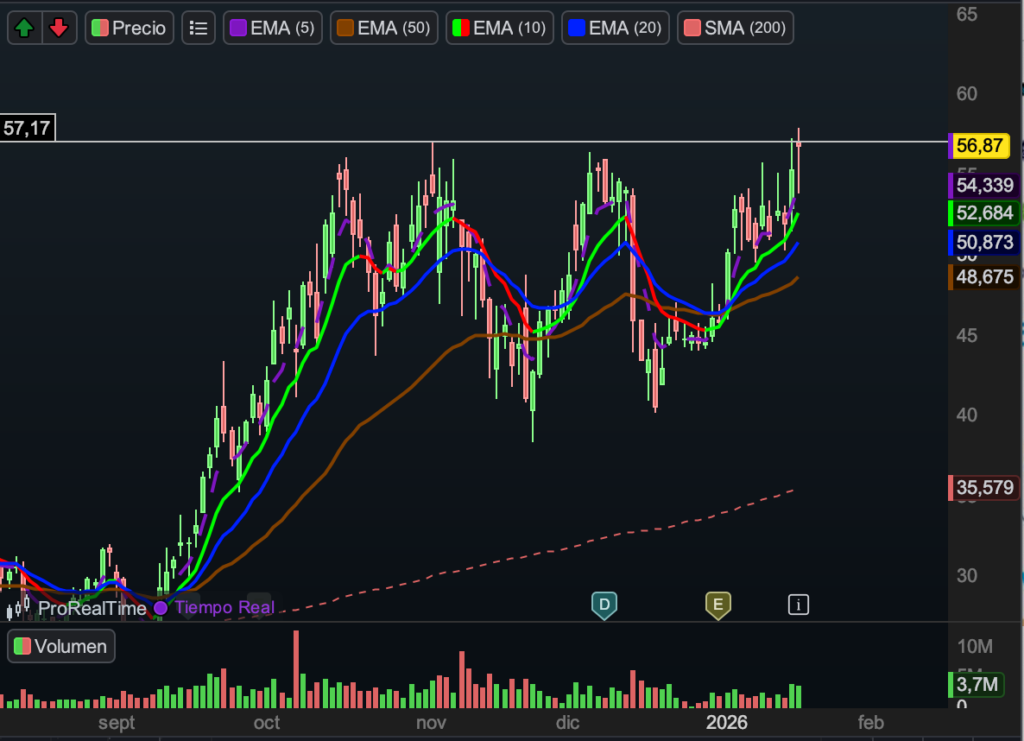Click the Tiempo Real purple status dot

161,608
